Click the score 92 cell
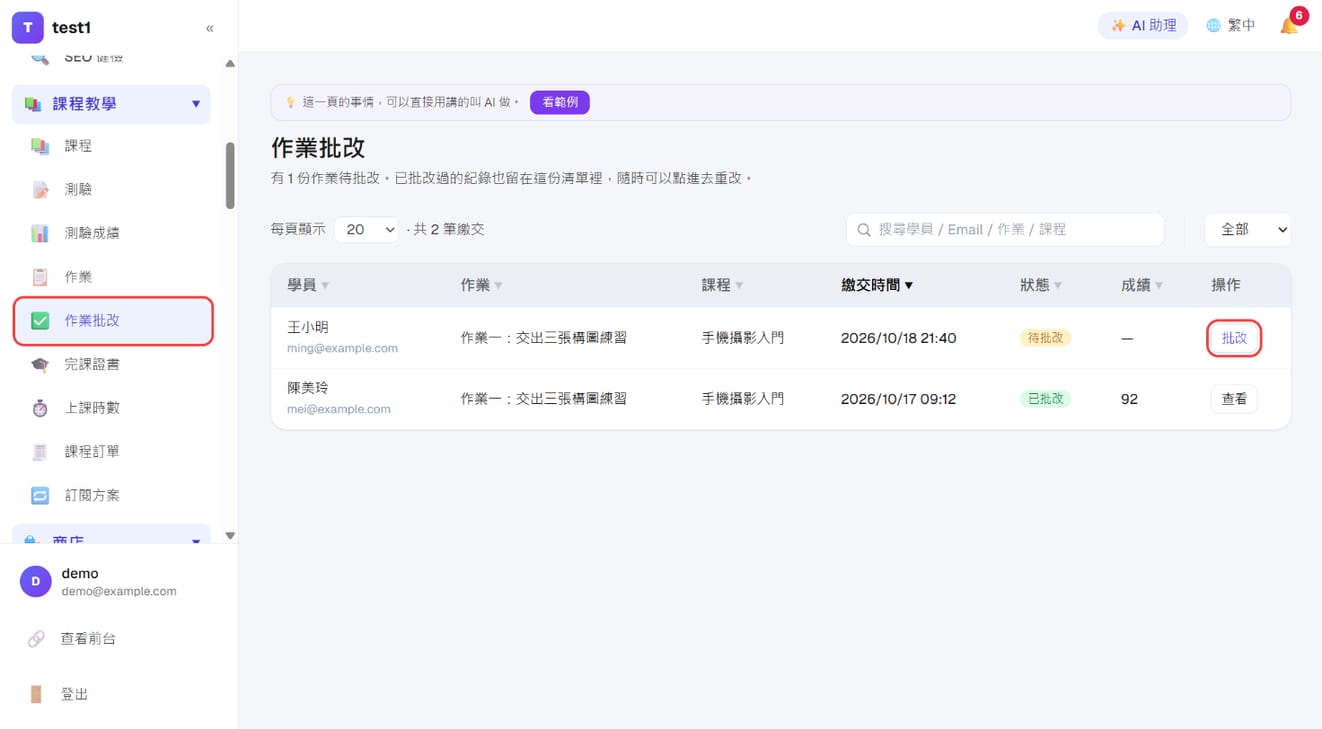This screenshot has height=729, width=1322. click(x=1129, y=399)
